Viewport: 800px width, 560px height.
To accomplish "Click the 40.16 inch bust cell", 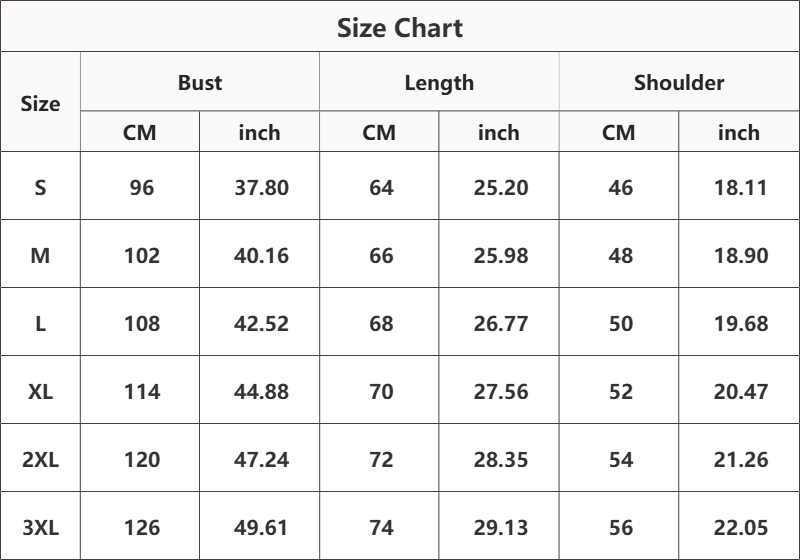I will pyautogui.click(x=260, y=254).
